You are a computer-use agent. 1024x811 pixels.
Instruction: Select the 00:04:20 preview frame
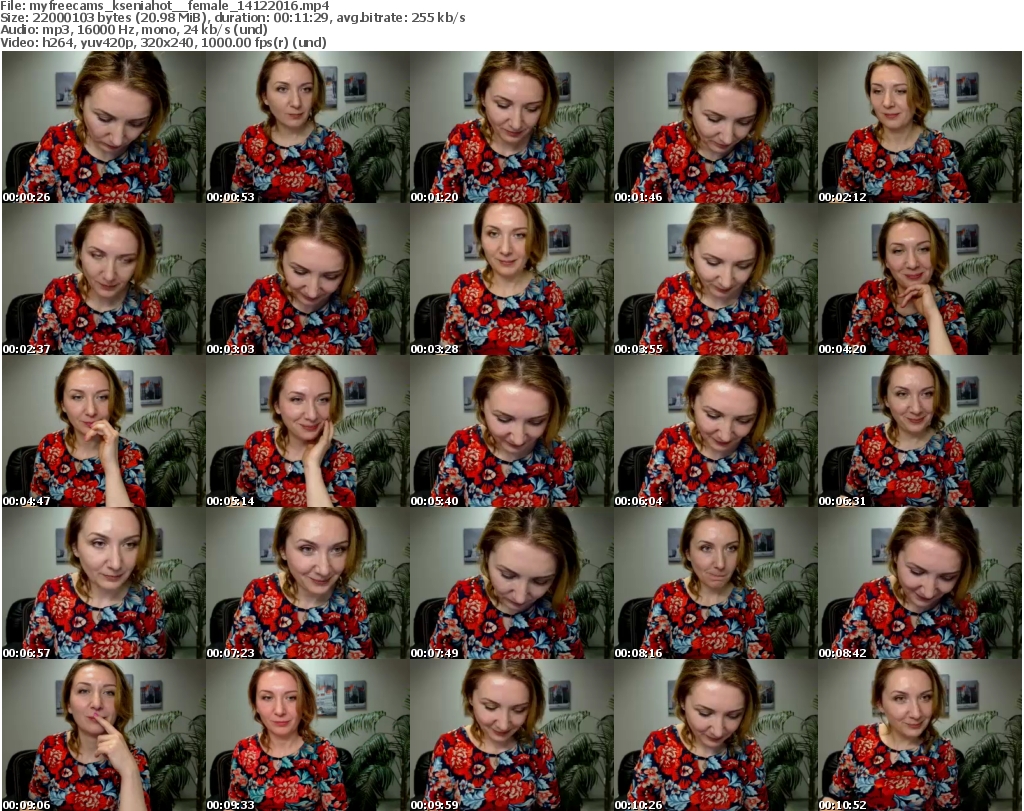coord(919,279)
